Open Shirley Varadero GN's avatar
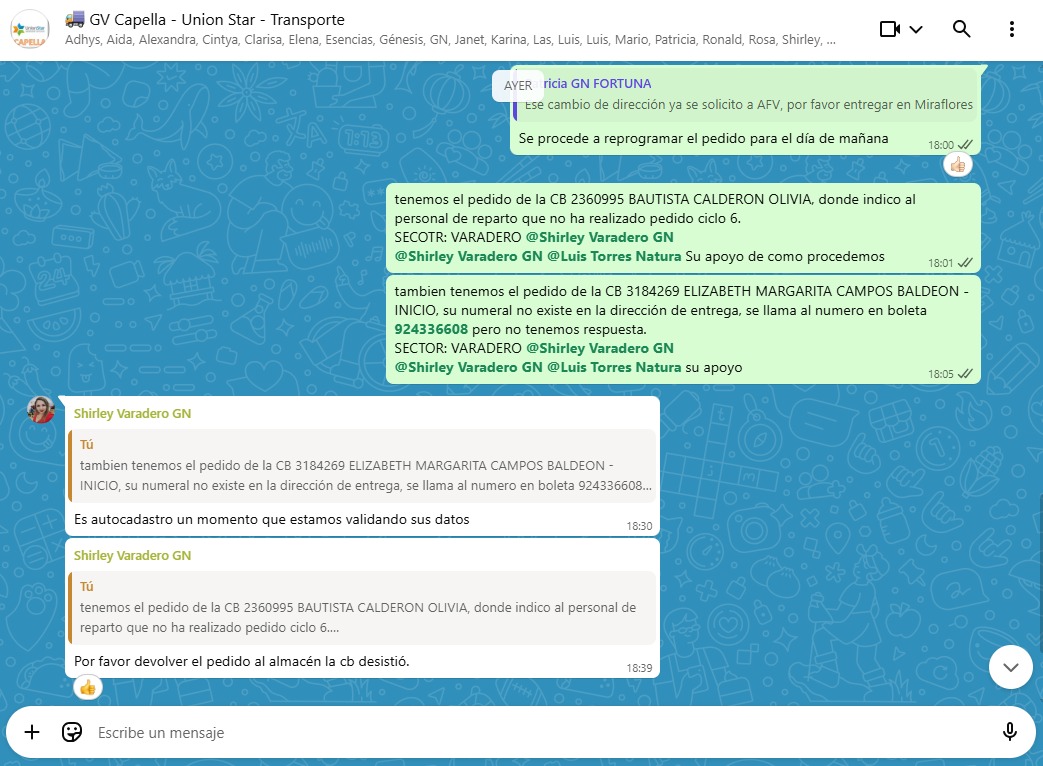The image size is (1043, 766). tap(41, 409)
